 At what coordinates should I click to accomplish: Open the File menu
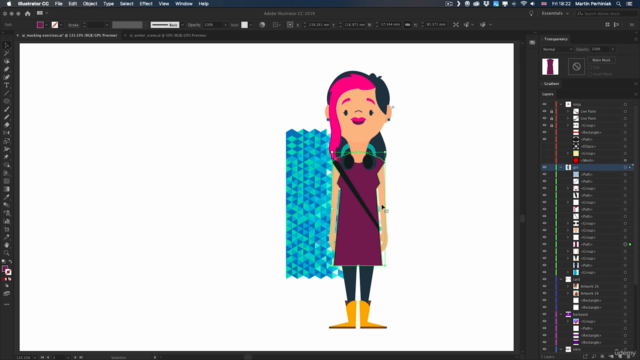tap(58, 4)
